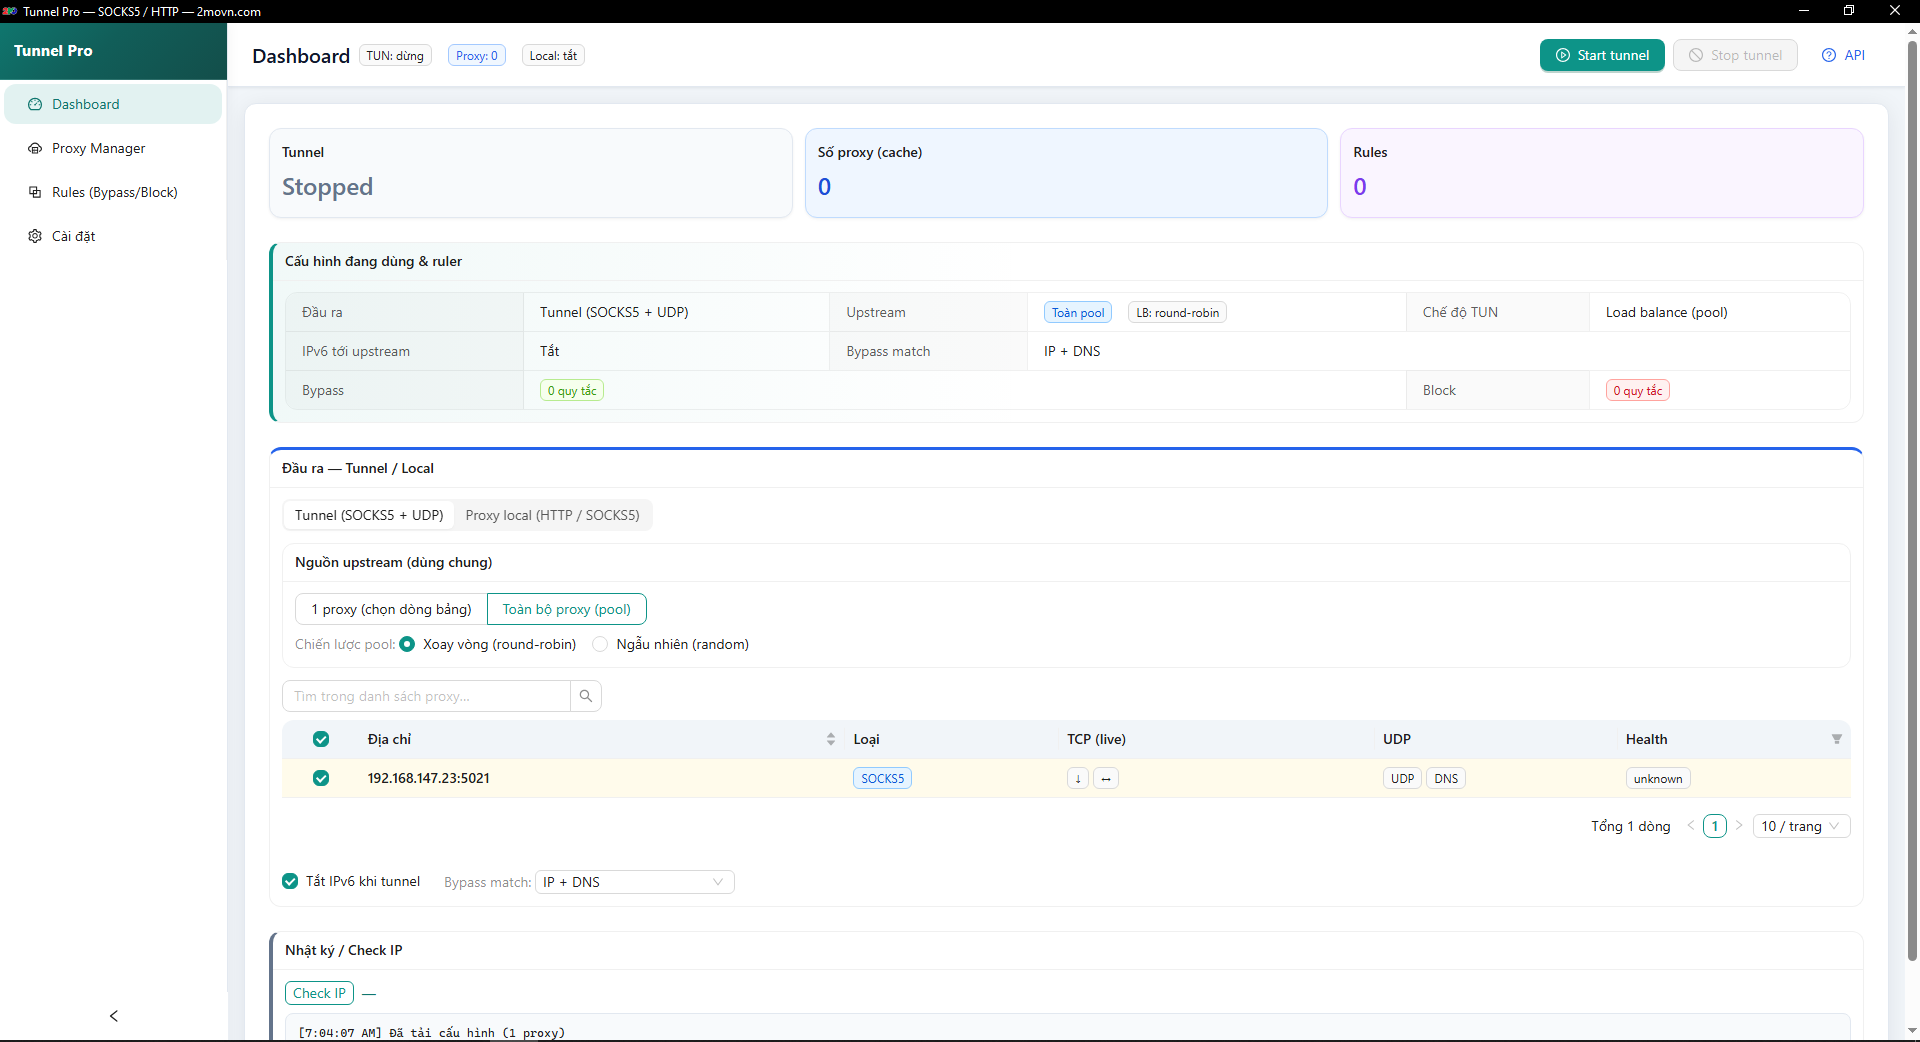Go to the next table page
The image size is (1920, 1042).
click(x=1739, y=826)
